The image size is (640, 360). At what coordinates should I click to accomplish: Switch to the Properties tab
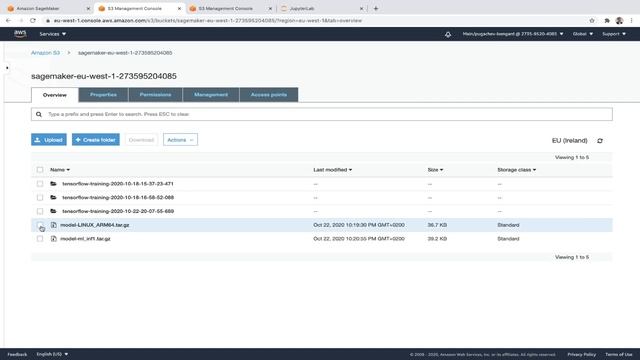103,95
